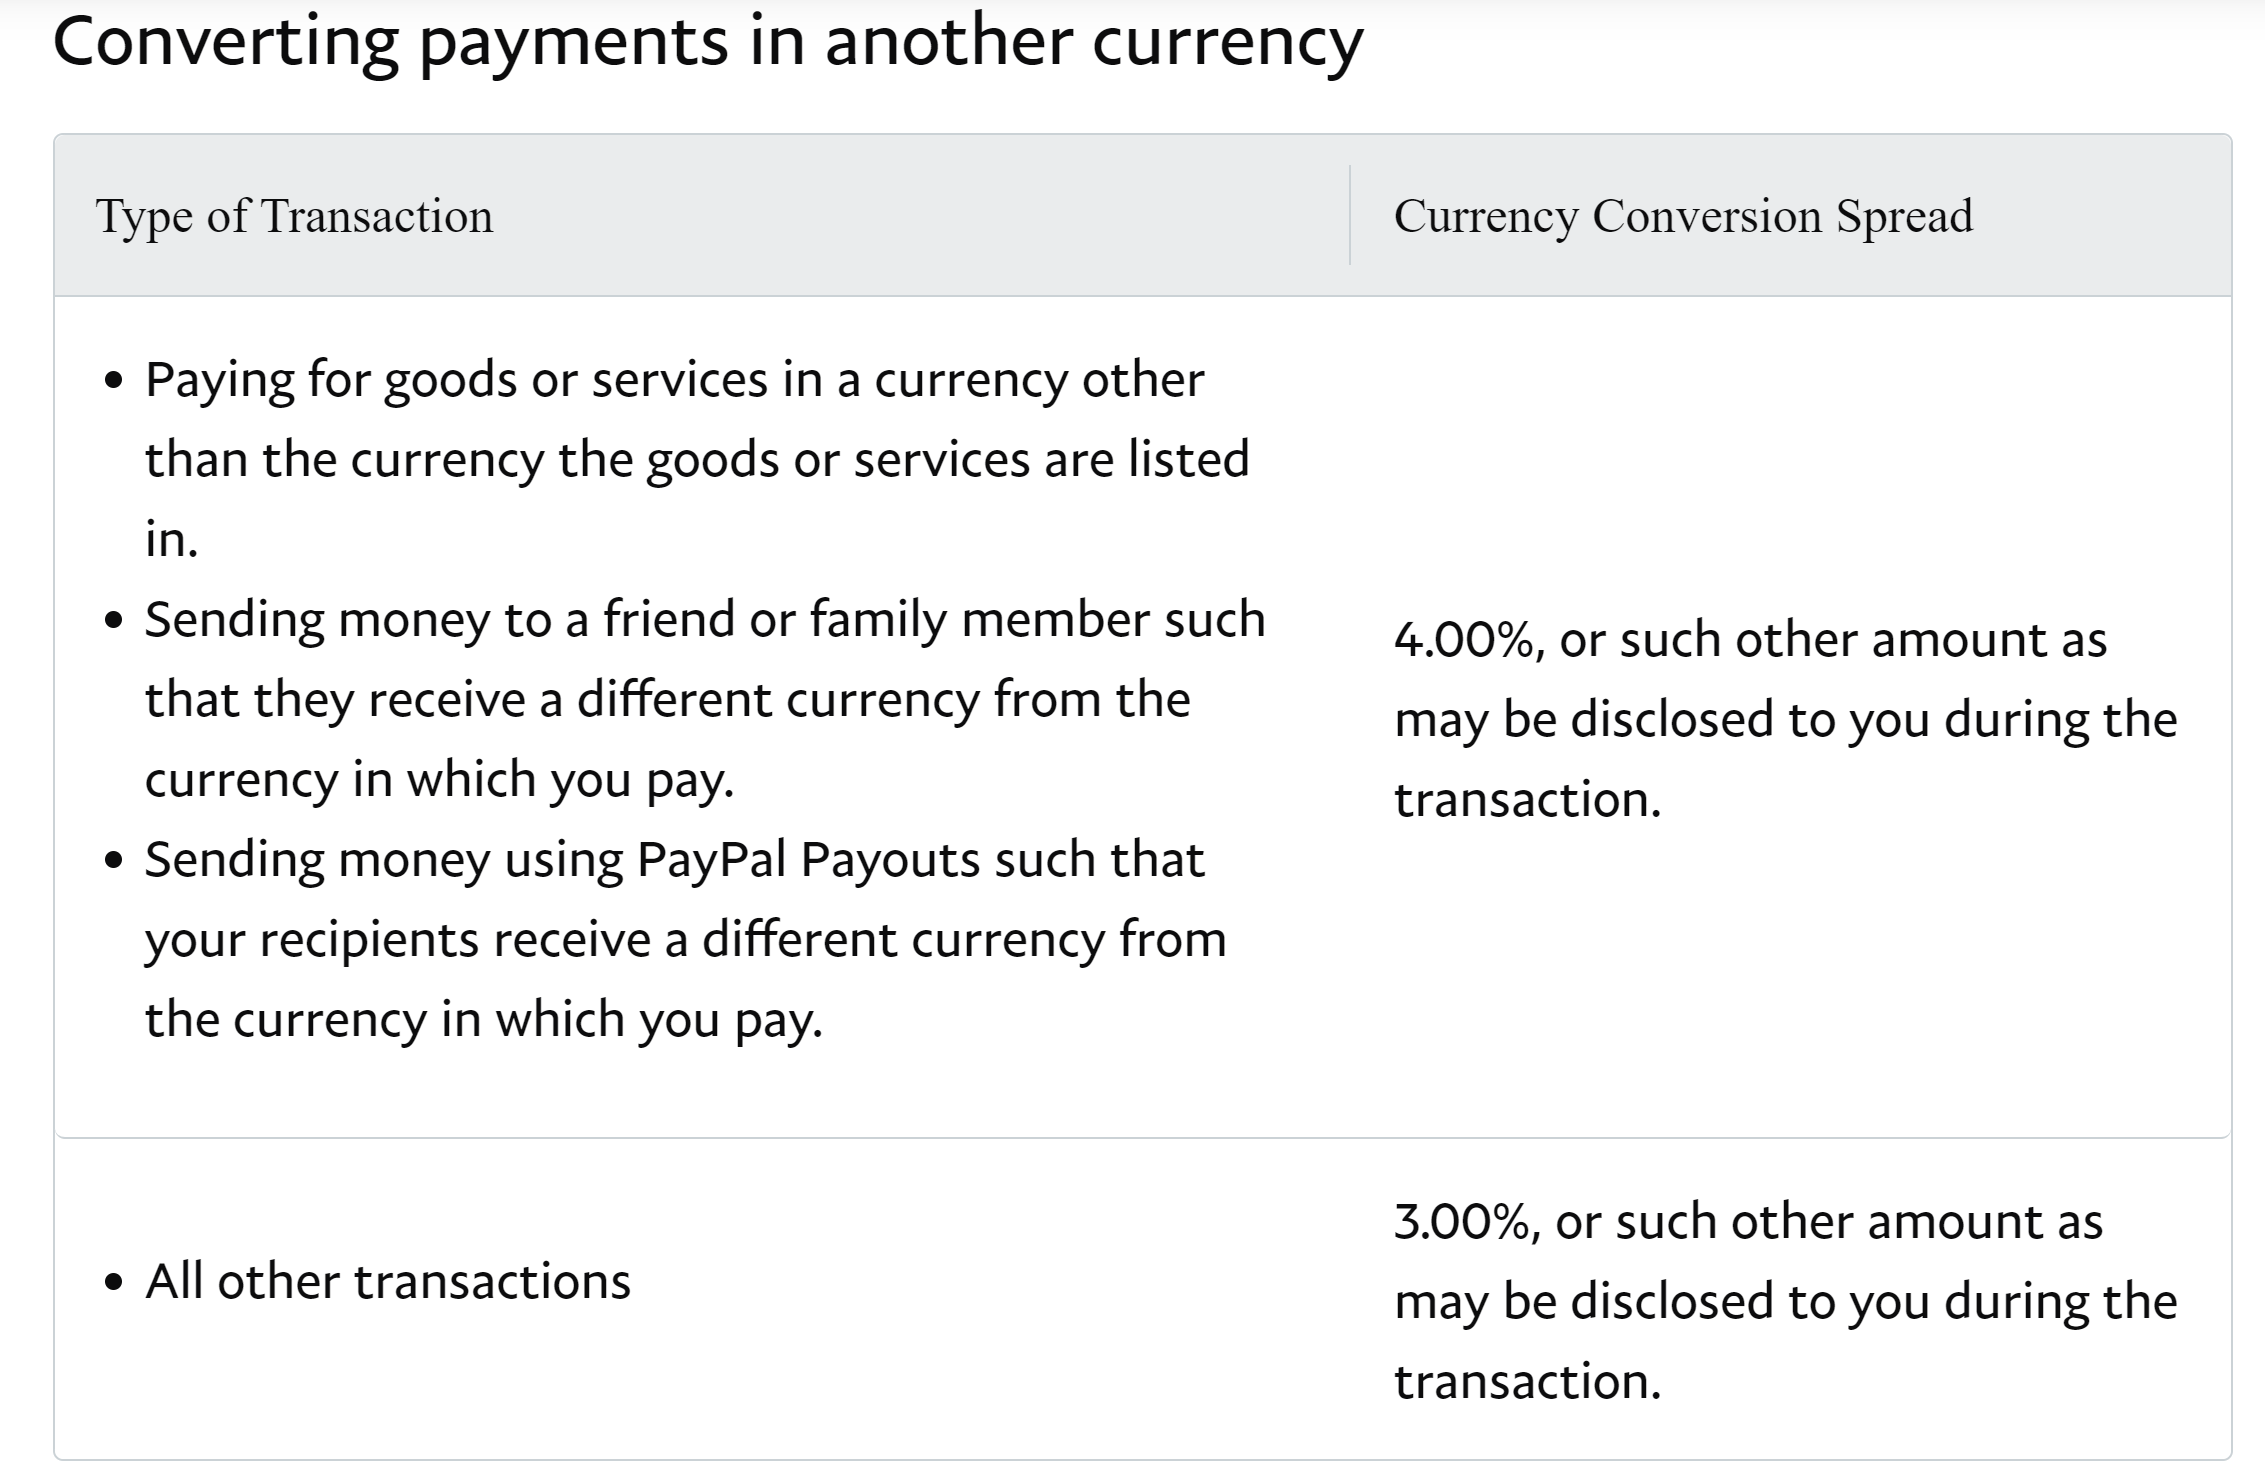Viewport: 2265px width, 1484px height.
Task: Click the divider between the table header columns
Action: coord(1350,215)
